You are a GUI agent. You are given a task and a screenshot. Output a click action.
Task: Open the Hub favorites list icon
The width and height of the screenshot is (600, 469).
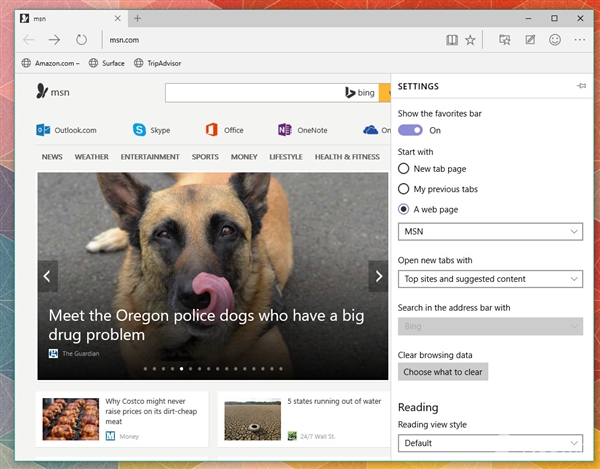coord(505,40)
